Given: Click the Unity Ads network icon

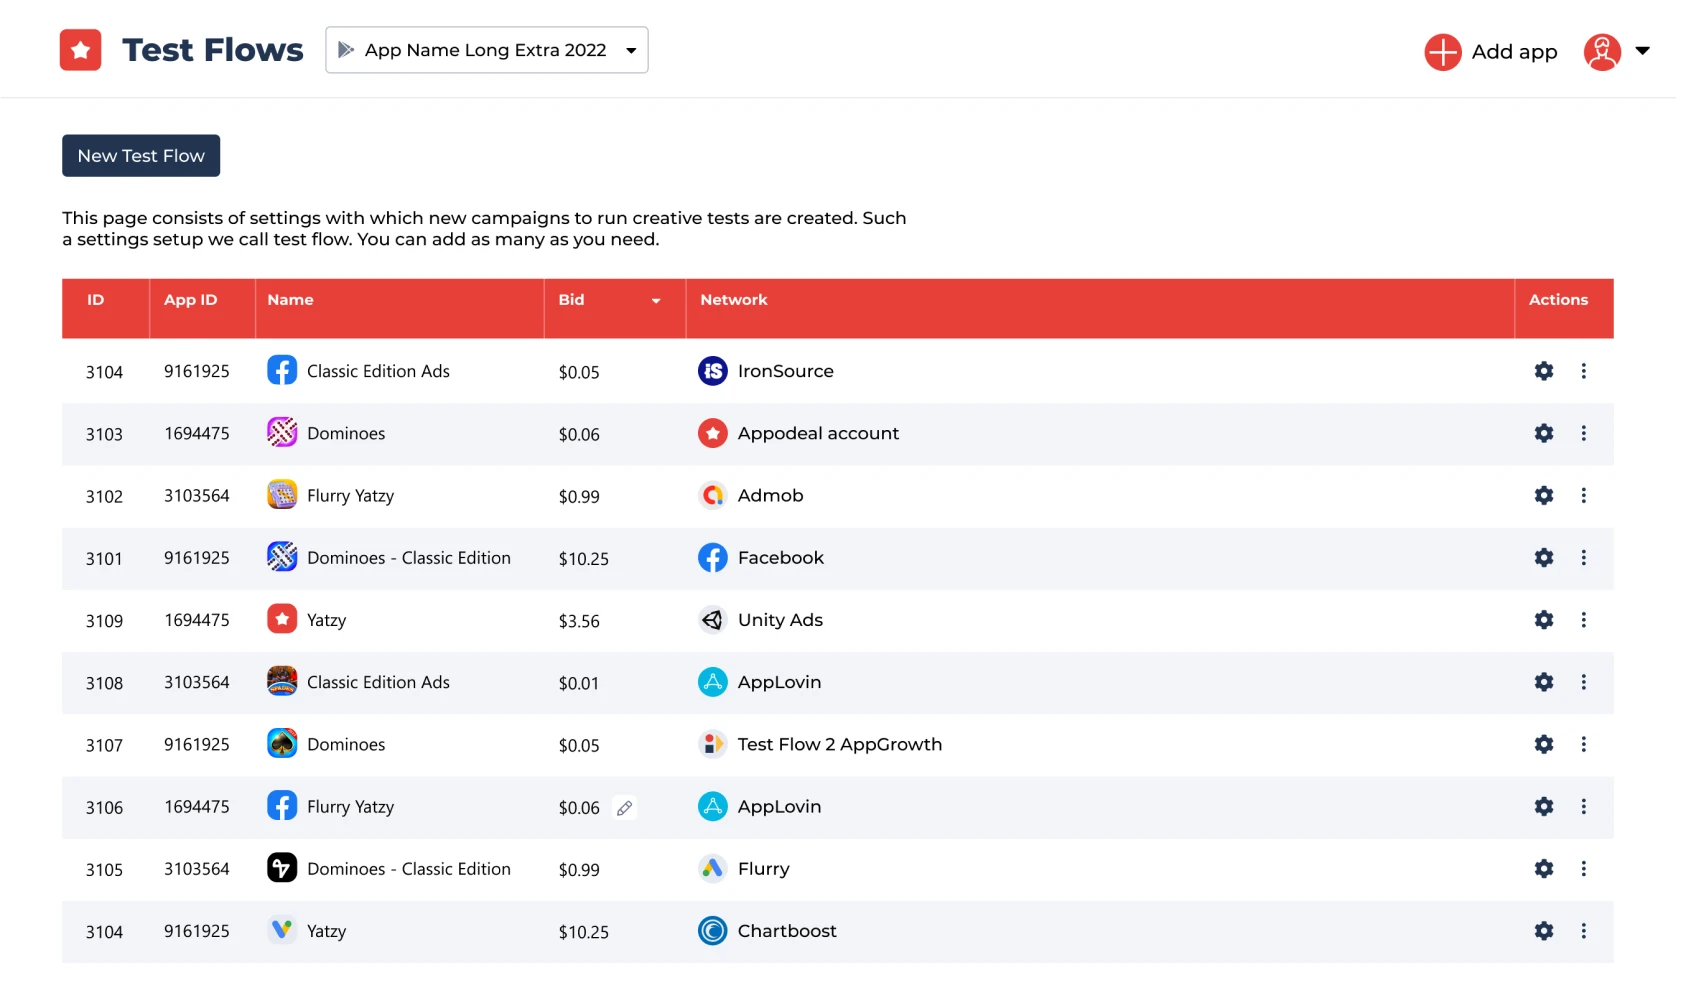Looking at the screenshot, I should click(x=712, y=620).
